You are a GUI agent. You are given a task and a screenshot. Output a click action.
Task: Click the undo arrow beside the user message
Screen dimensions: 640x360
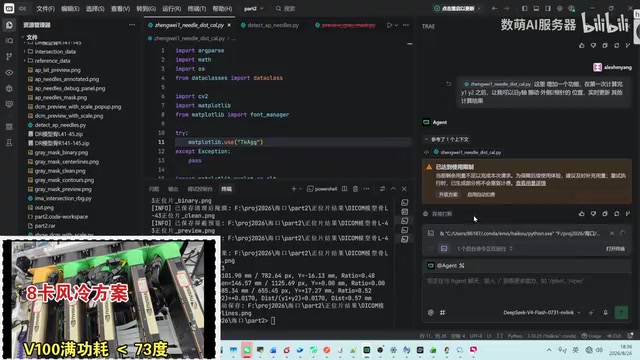click(x=448, y=84)
